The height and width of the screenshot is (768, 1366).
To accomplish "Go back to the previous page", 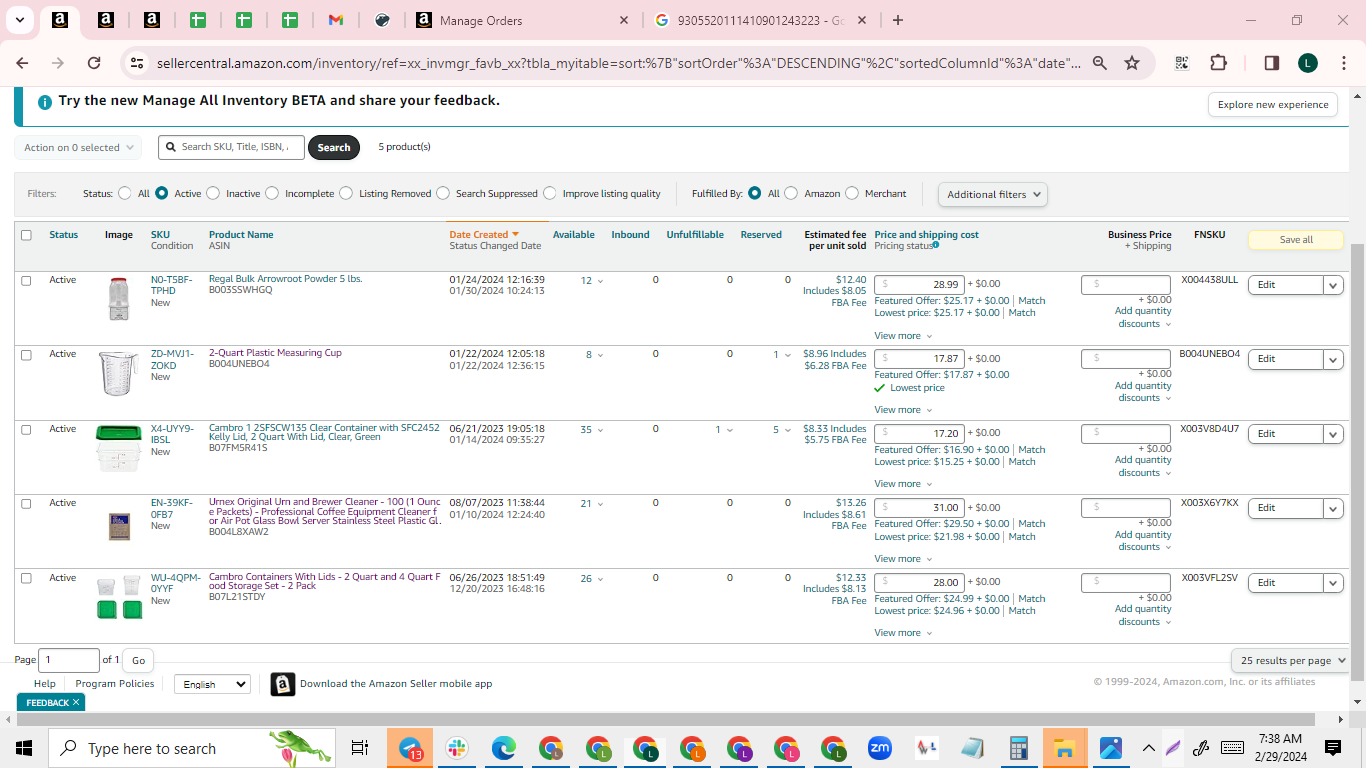I will 22,63.
